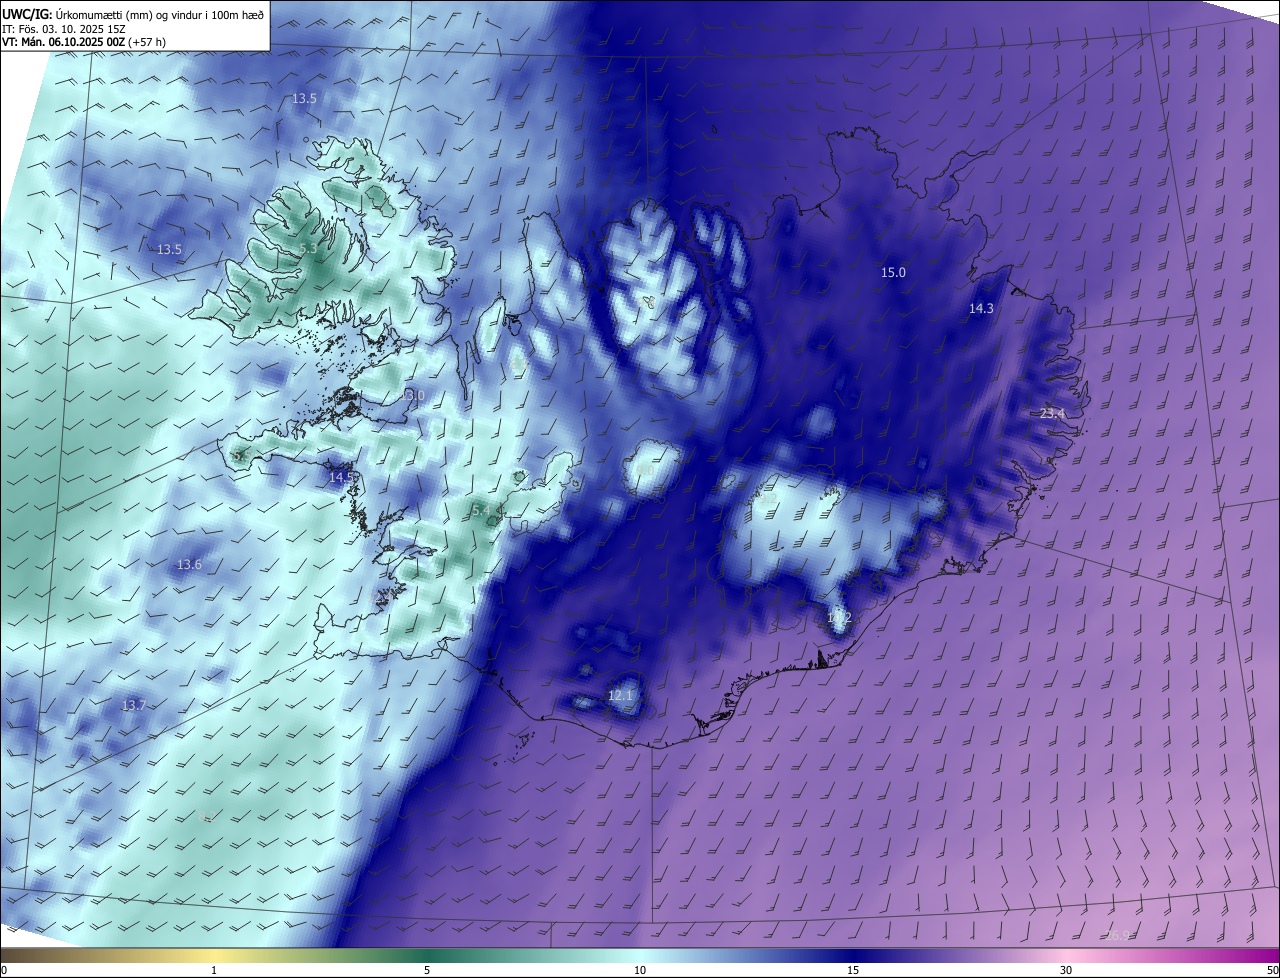Click the VT valid time line
This screenshot has height=978, width=1280.
[84, 42]
